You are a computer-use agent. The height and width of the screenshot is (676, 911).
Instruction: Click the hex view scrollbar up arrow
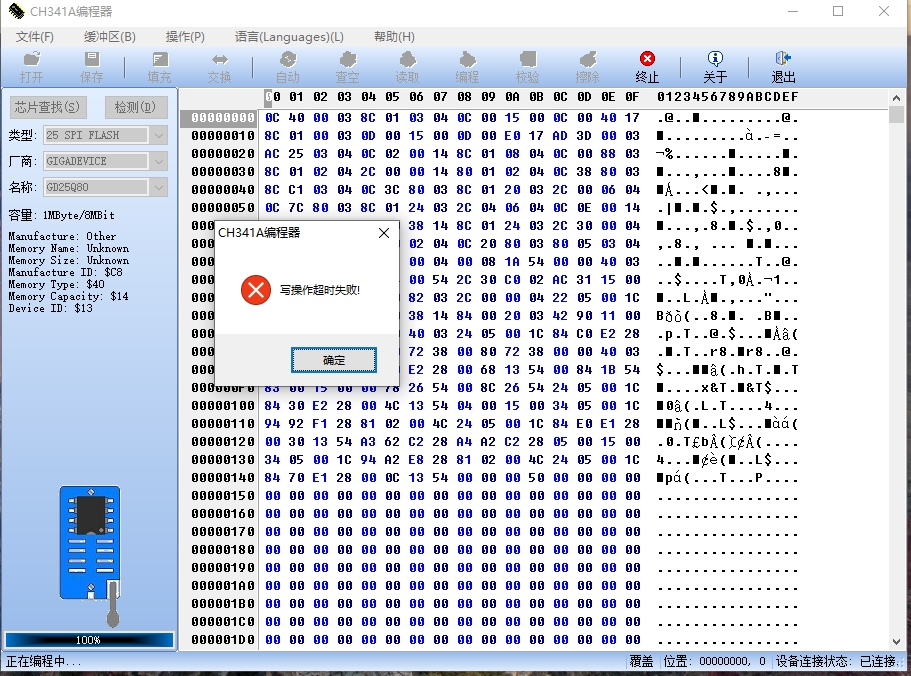(896, 98)
